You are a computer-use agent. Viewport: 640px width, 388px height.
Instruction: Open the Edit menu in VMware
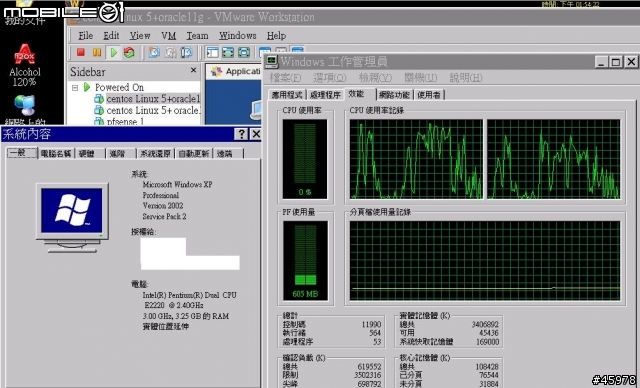111,35
